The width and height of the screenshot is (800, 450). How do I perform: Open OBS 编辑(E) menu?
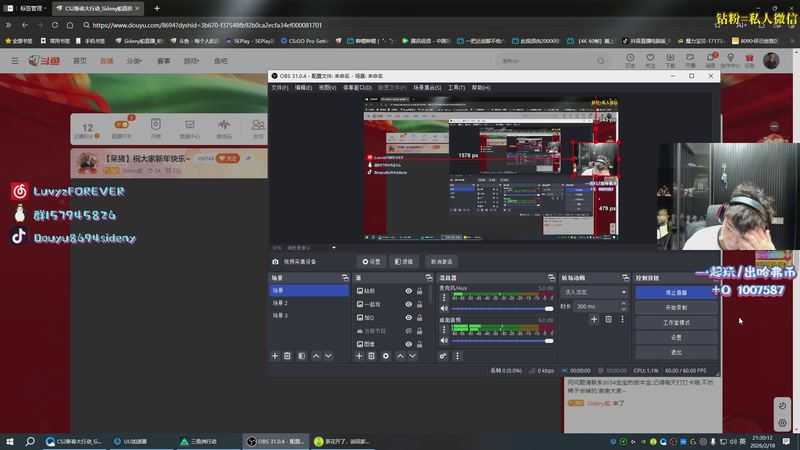[x=303, y=88]
